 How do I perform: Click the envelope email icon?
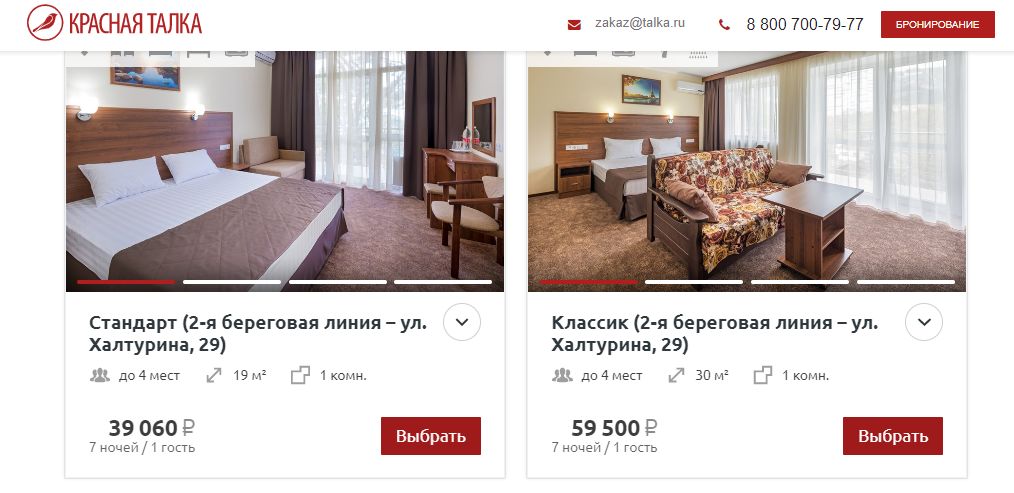point(574,25)
